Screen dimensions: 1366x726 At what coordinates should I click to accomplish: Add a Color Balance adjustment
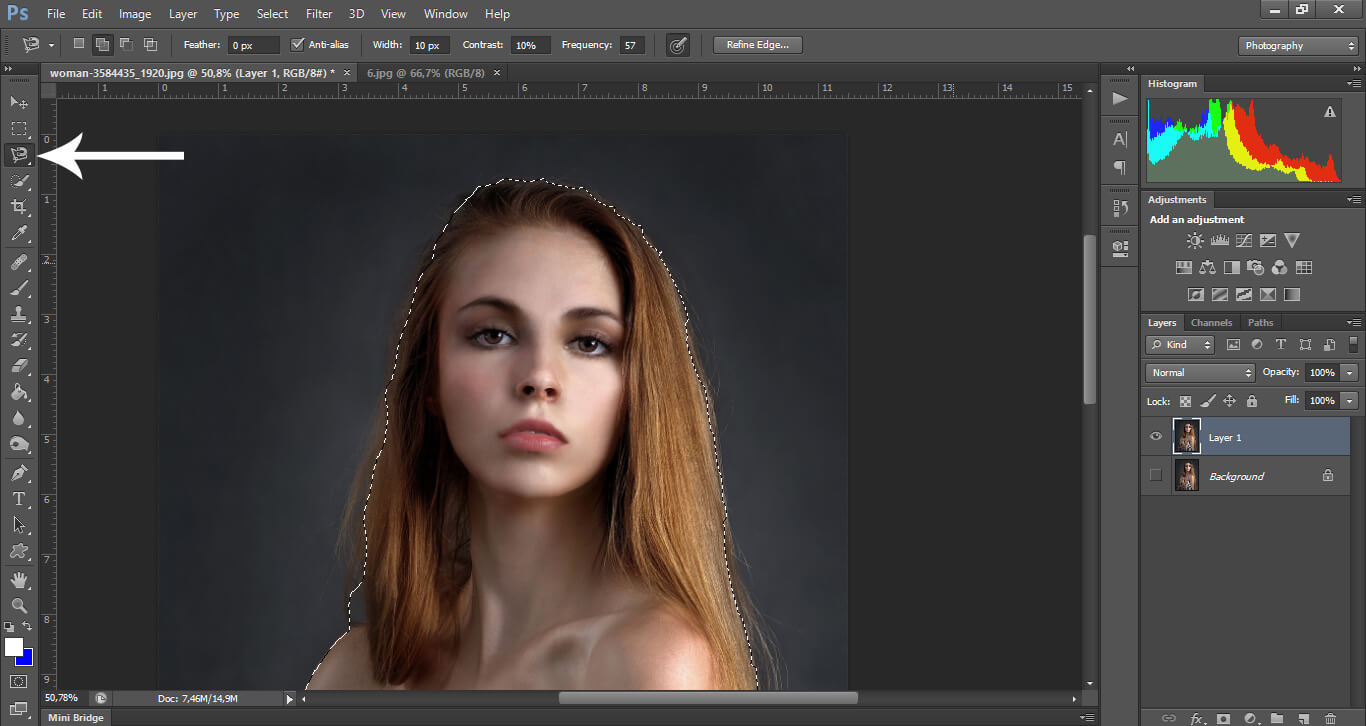click(x=1207, y=267)
